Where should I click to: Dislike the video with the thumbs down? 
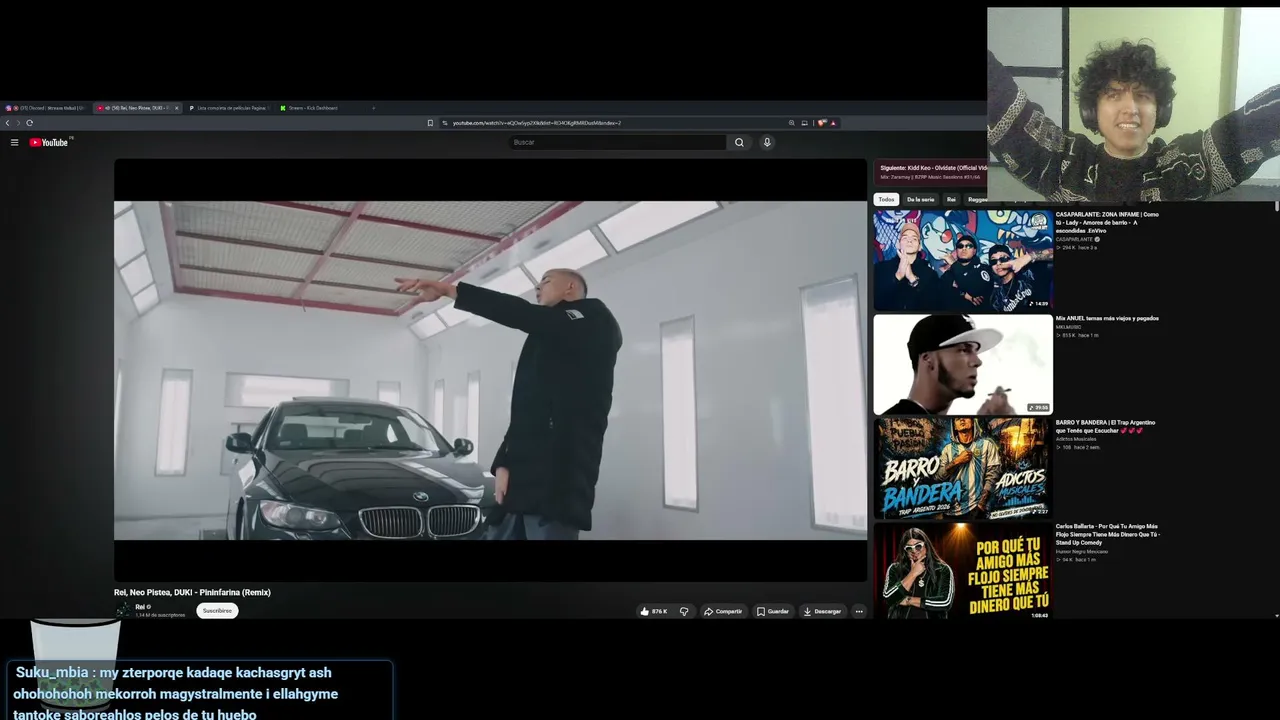pos(684,611)
